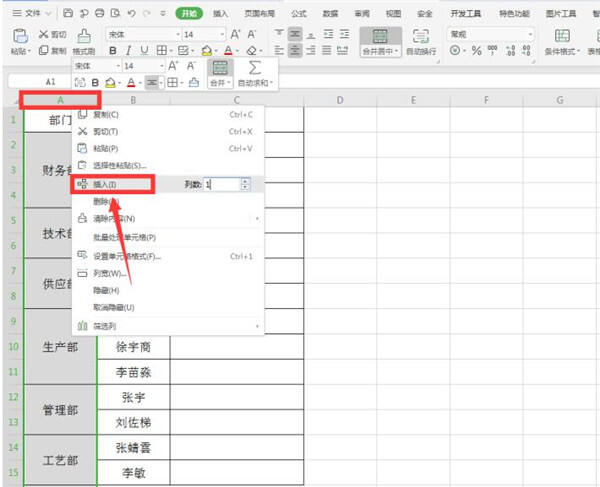The image size is (600, 487).
Task: Click ribbon Increase Font Size icon
Action: pyautogui.click(x=235, y=34)
